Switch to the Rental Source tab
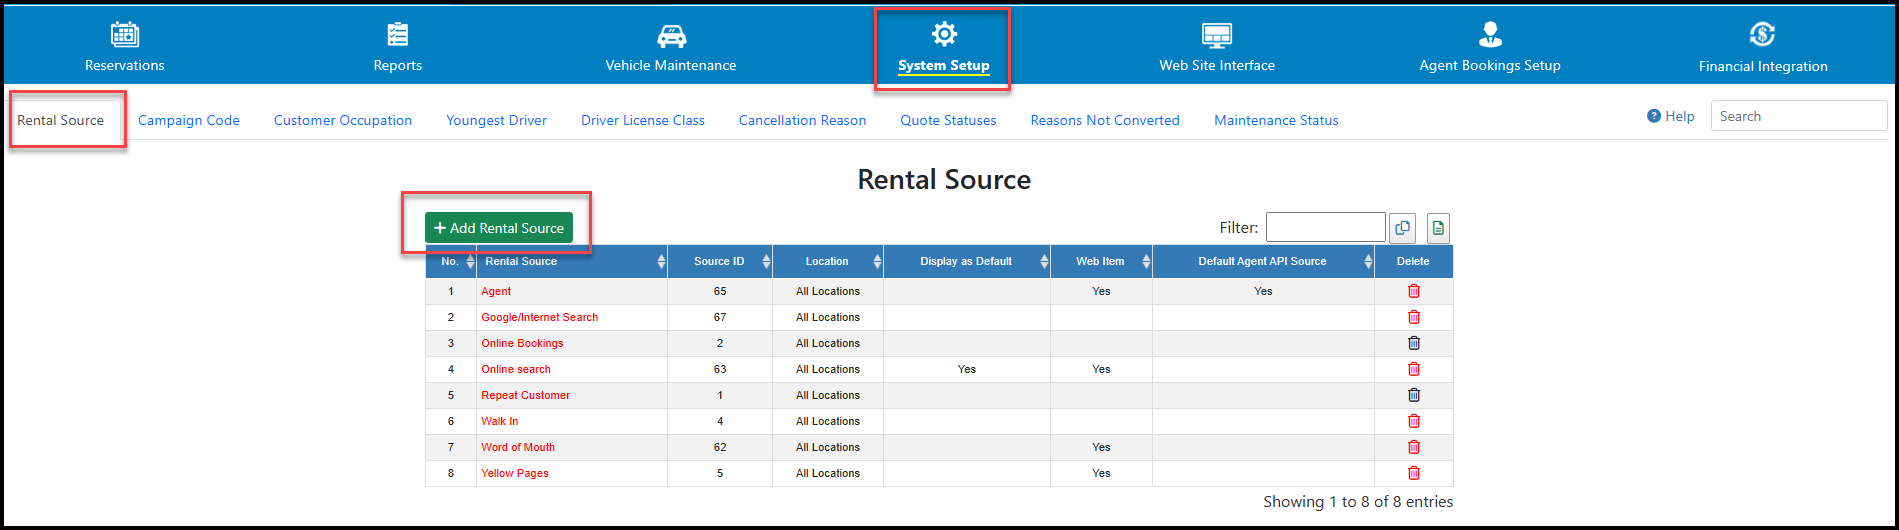 pyautogui.click(x=61, y=120)
